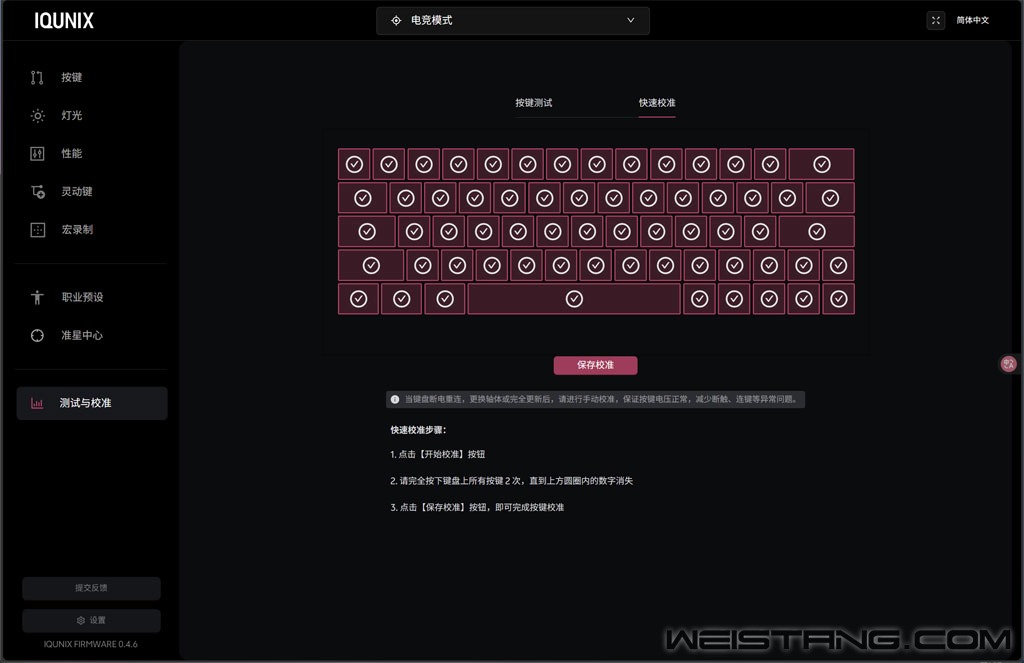This screenshot has height=663, width=1024.
Task: Click the 职业预设 person icon
Action: click(x=37, y=297)
